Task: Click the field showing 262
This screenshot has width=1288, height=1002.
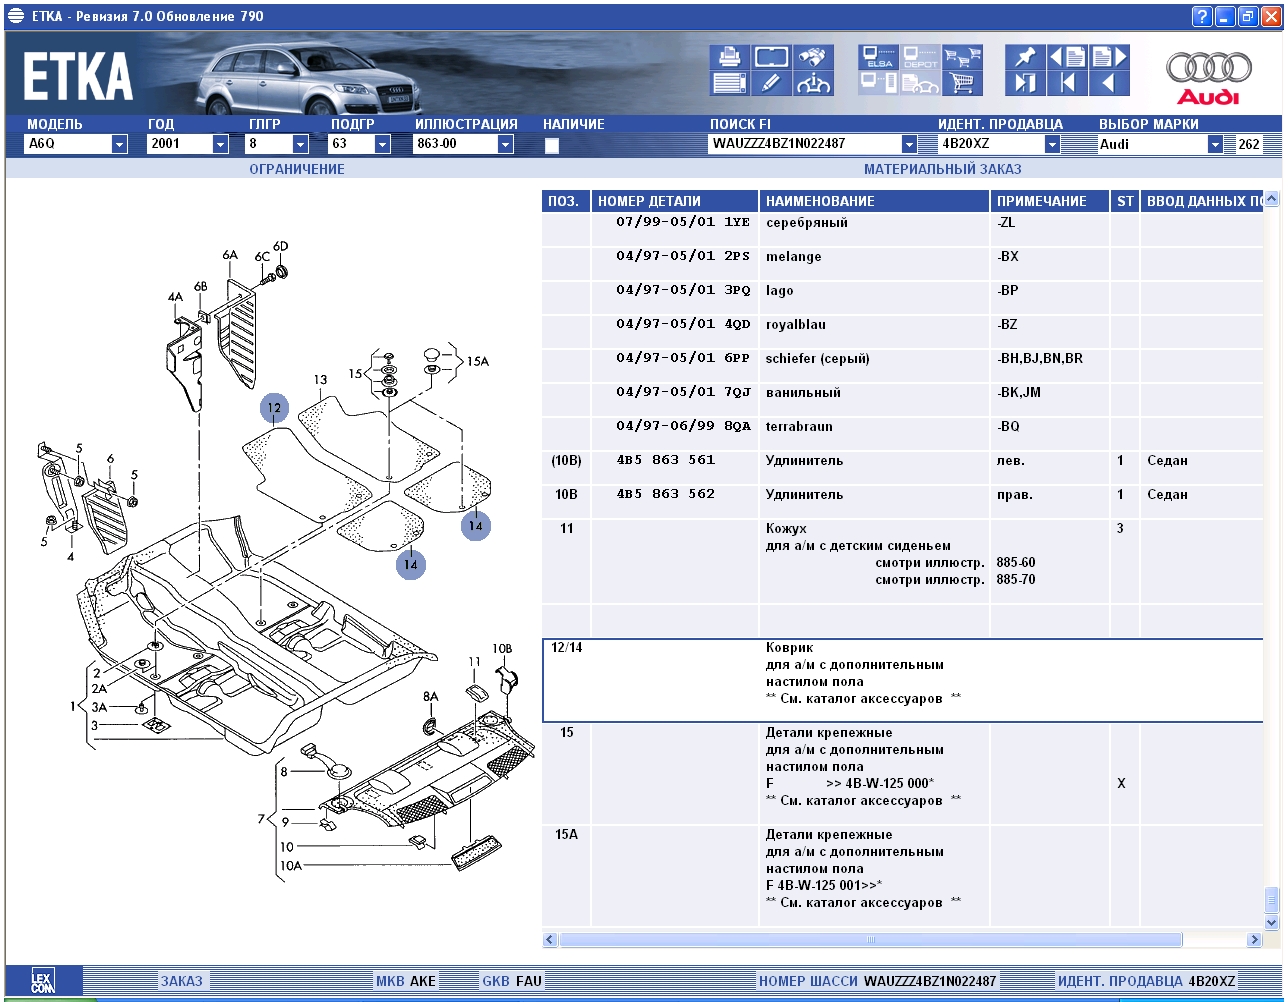Action: (1249, 145)
